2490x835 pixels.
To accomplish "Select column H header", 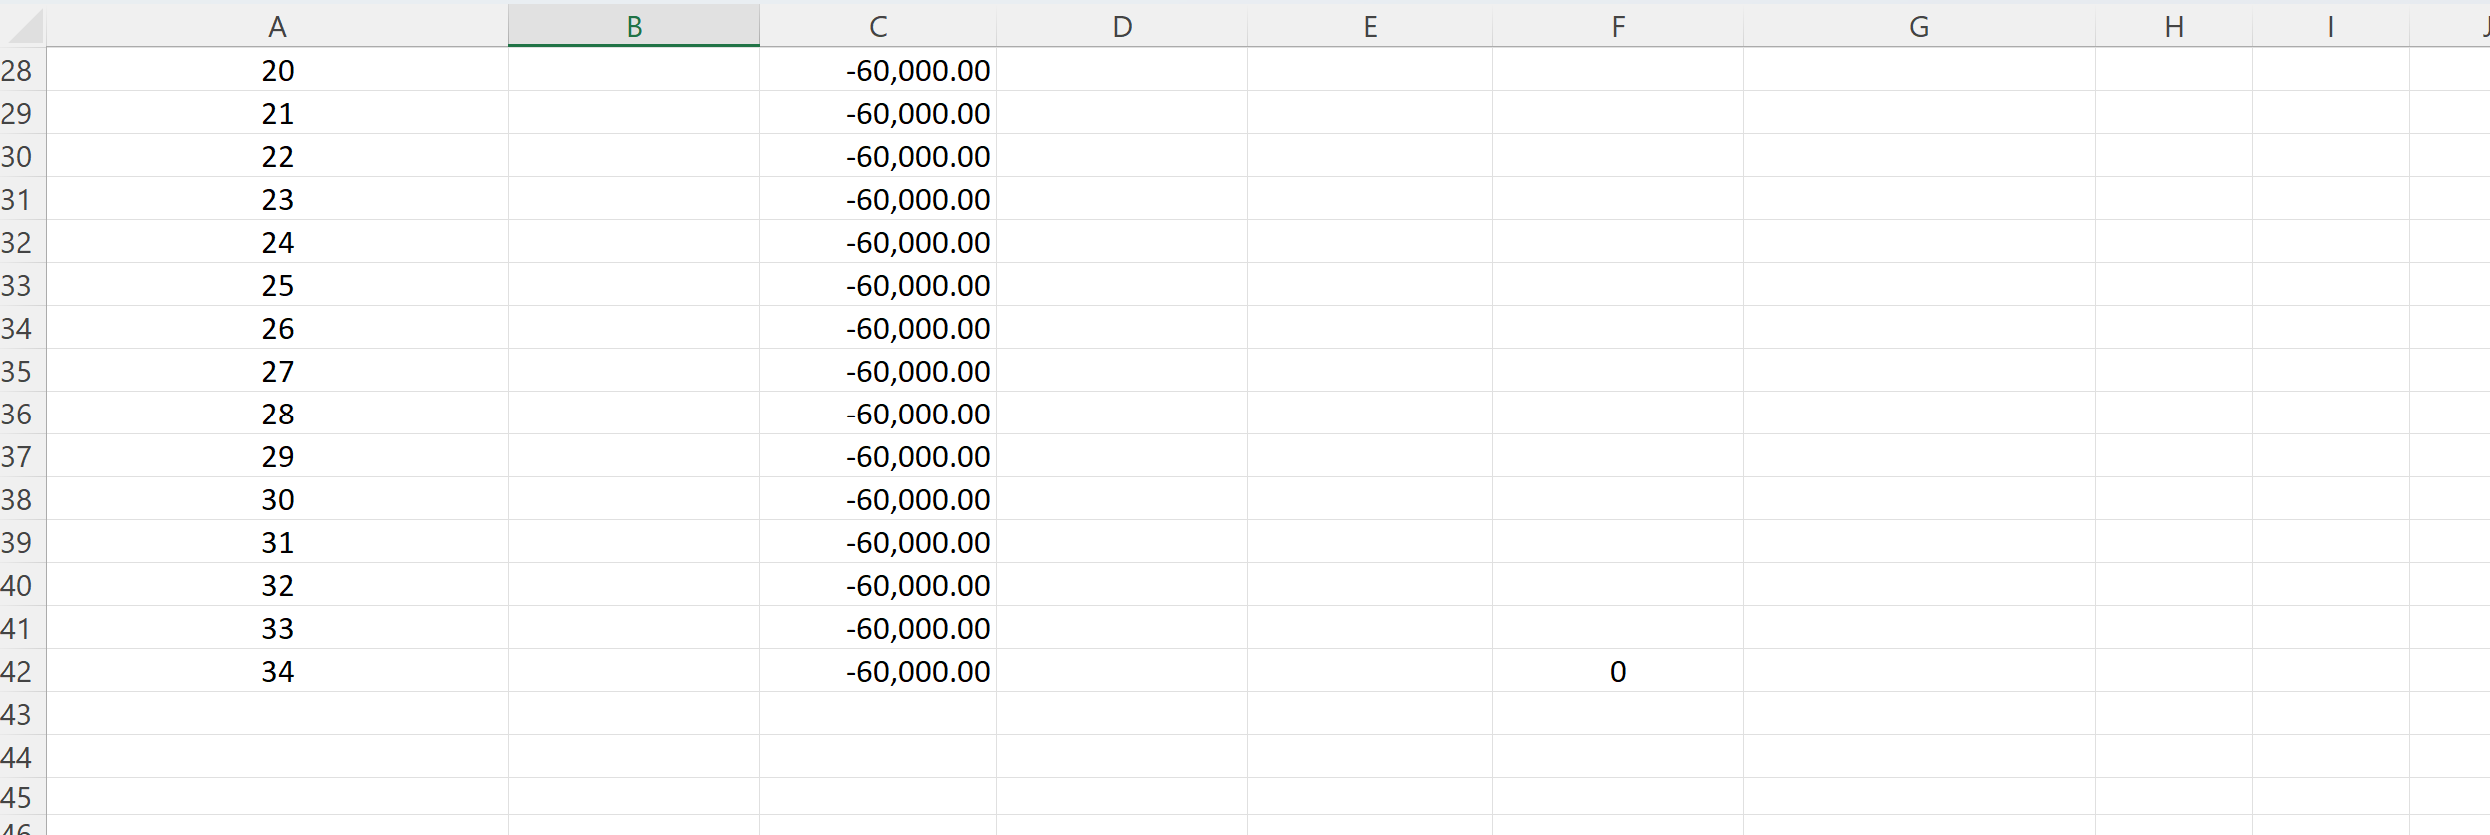I will 2174,26.
